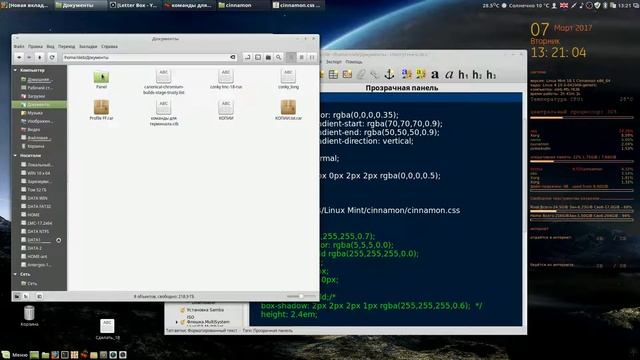Viewport: 640px width, 360px height.
Task: Show tree view in sidebar via status bar button
Action: pyautogui.click(x=26, y=296)
